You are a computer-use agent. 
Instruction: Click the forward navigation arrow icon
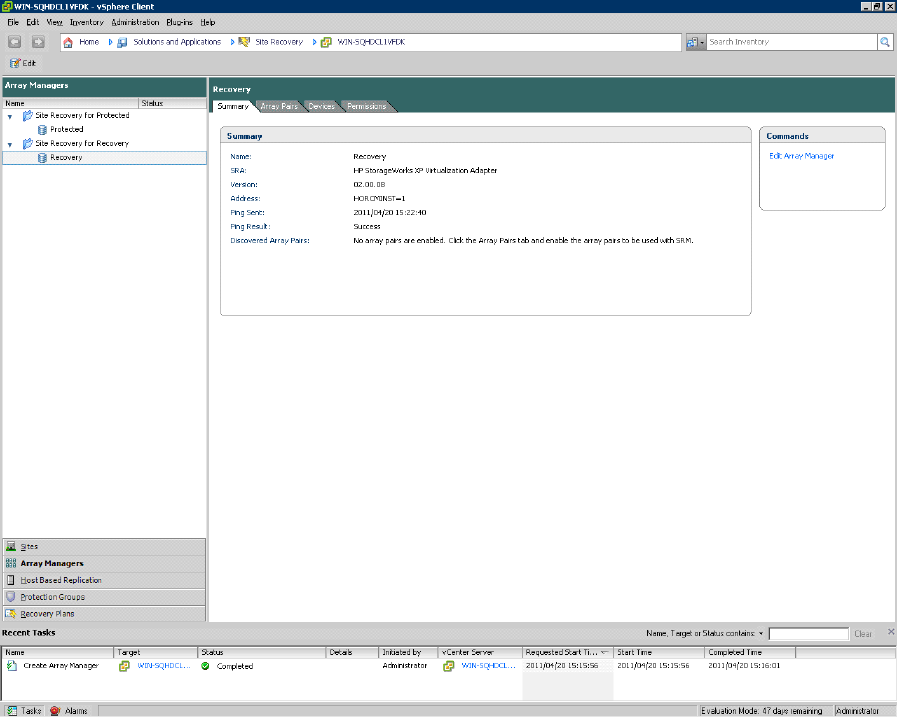tap(38, 42)
